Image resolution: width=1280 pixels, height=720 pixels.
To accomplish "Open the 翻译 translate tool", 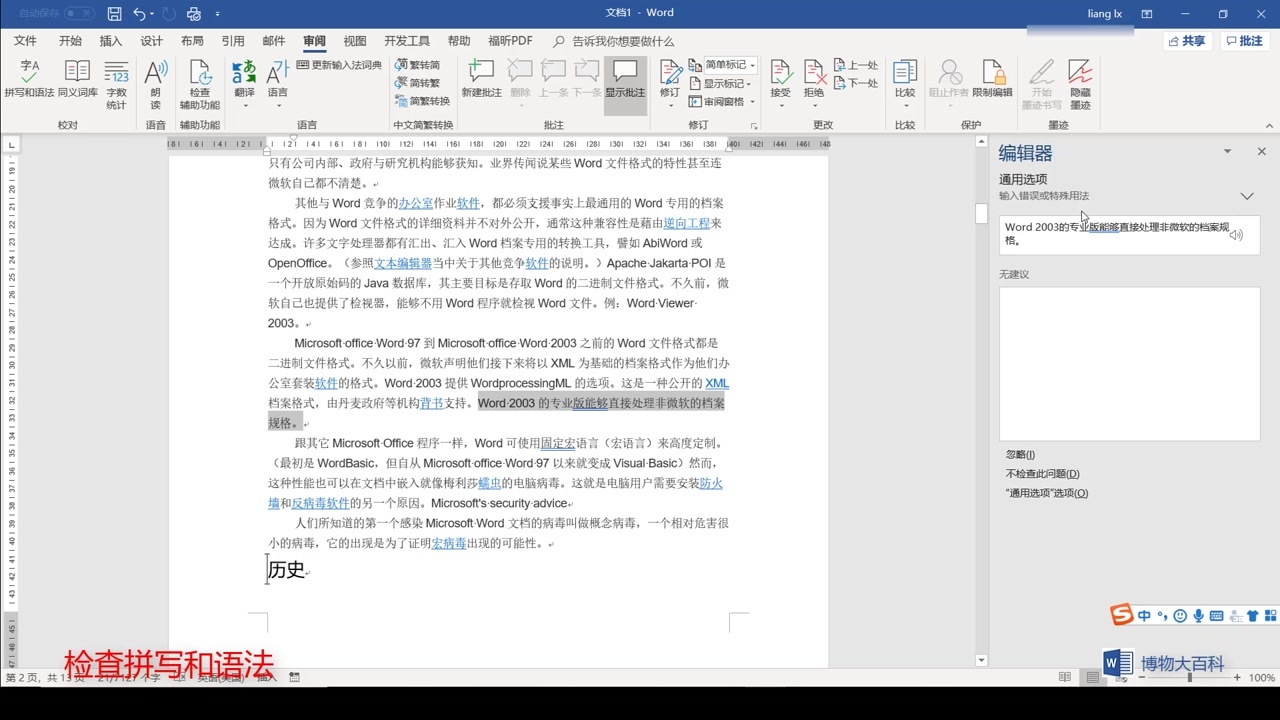I will [x=244, y=84].
